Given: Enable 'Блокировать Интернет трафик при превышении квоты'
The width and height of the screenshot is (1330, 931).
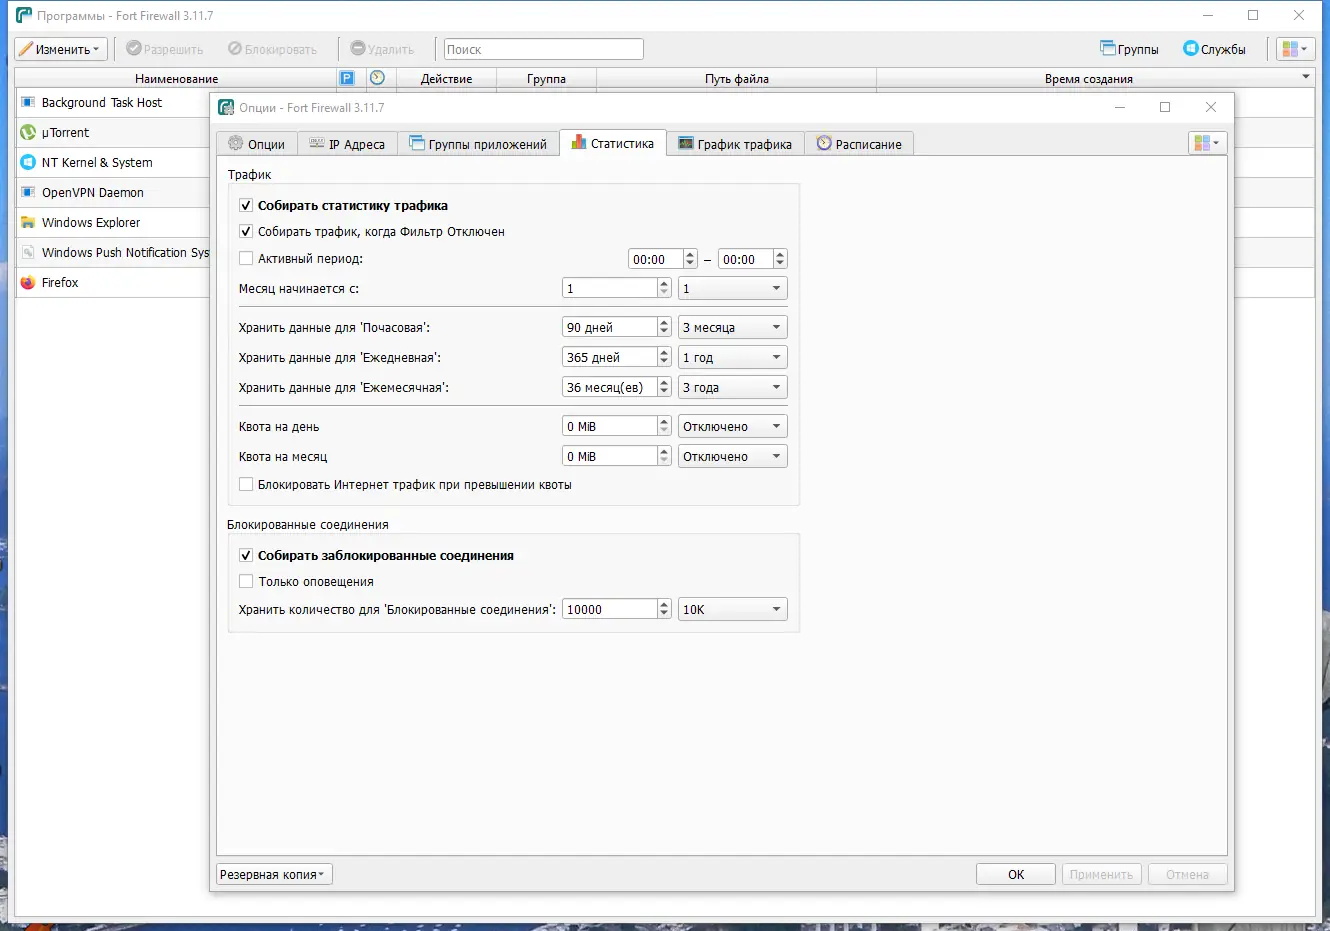Looking at the screenshot, I should tap(246, 484).
